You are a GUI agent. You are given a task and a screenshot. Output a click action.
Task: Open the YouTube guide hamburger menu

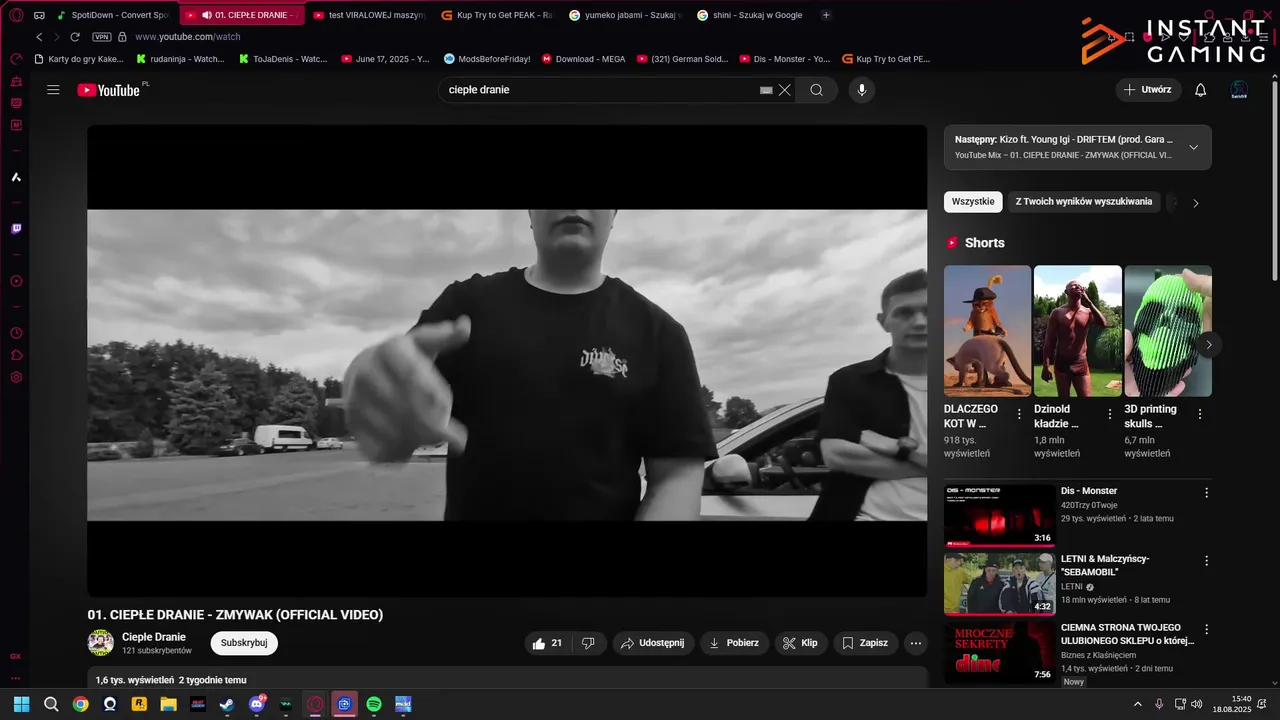pyautogui.click(x=53, y=90)
